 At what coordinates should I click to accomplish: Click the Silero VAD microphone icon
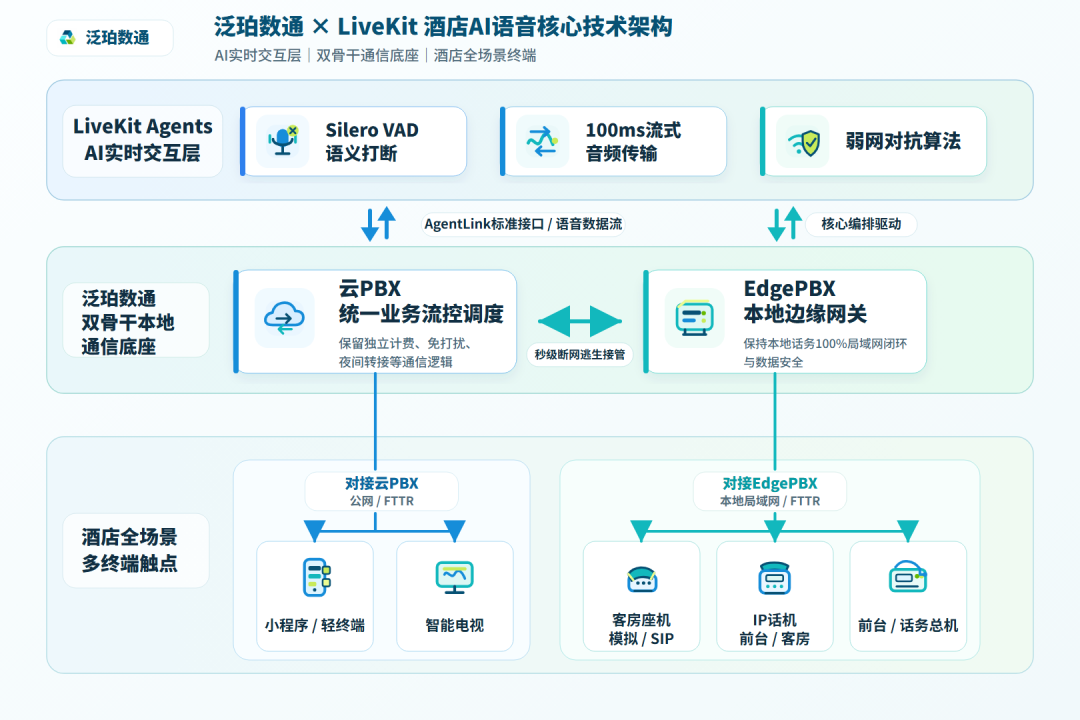click(x=282, y=141)
